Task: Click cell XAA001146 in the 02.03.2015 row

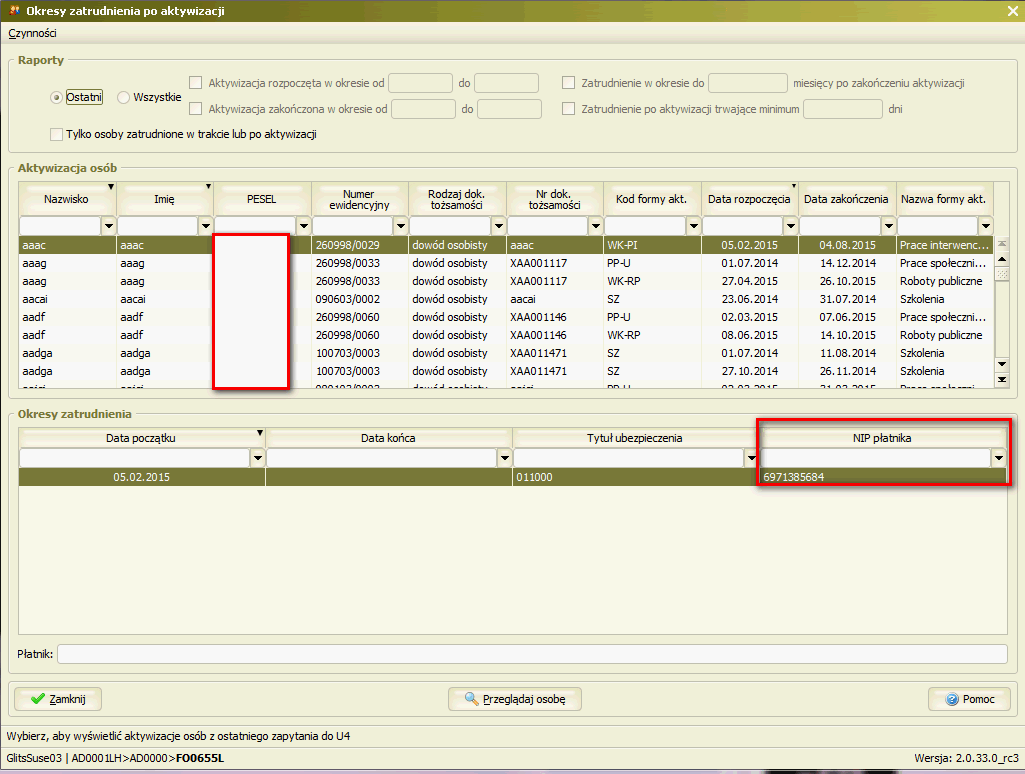Action: (554, 317)
